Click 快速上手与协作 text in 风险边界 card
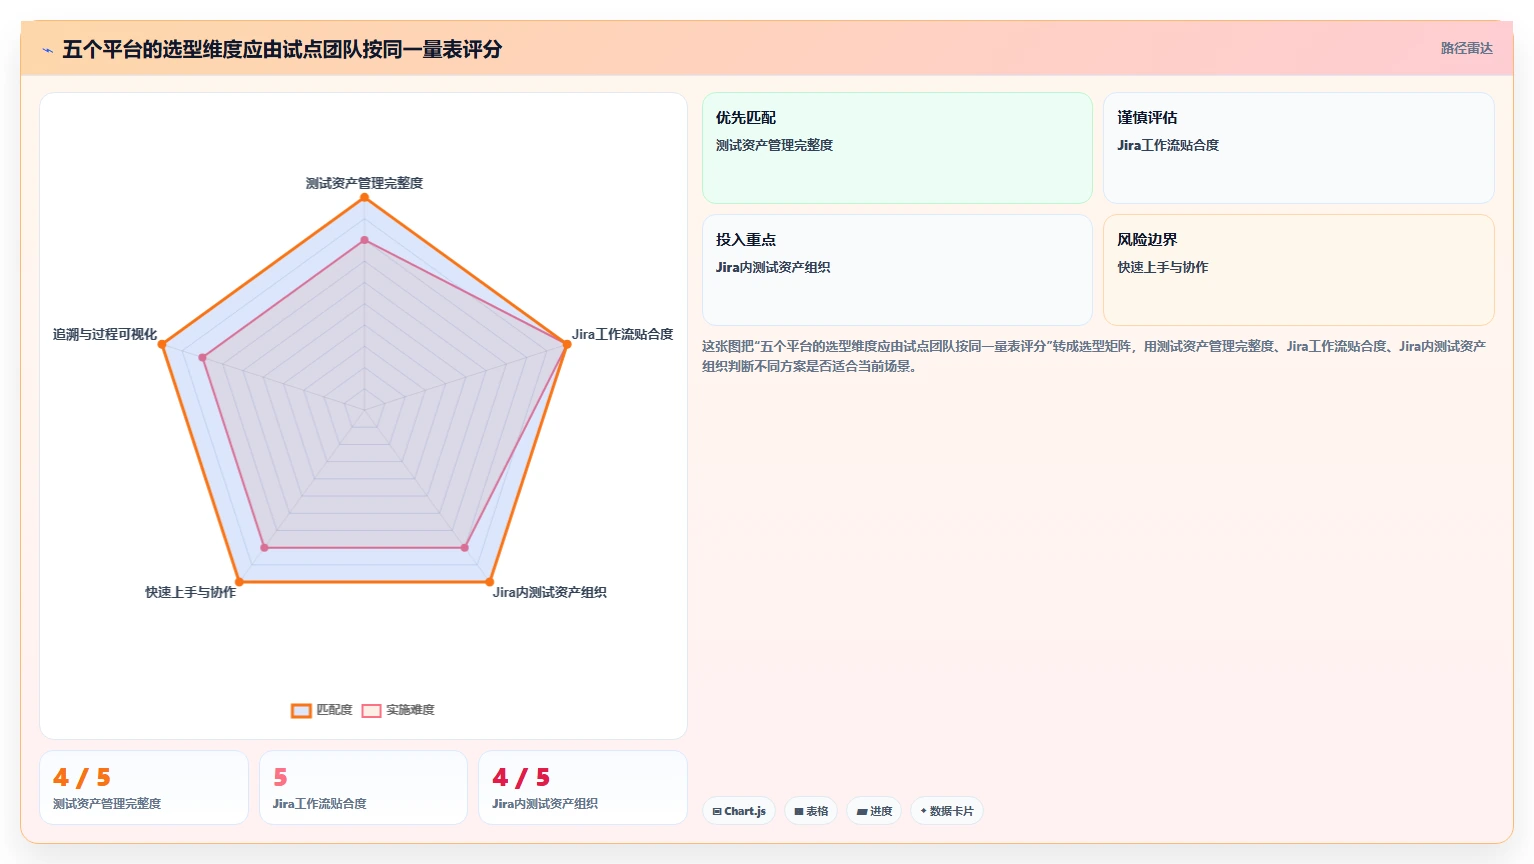Viewport: 1534px width, 864px height. 1162,267
